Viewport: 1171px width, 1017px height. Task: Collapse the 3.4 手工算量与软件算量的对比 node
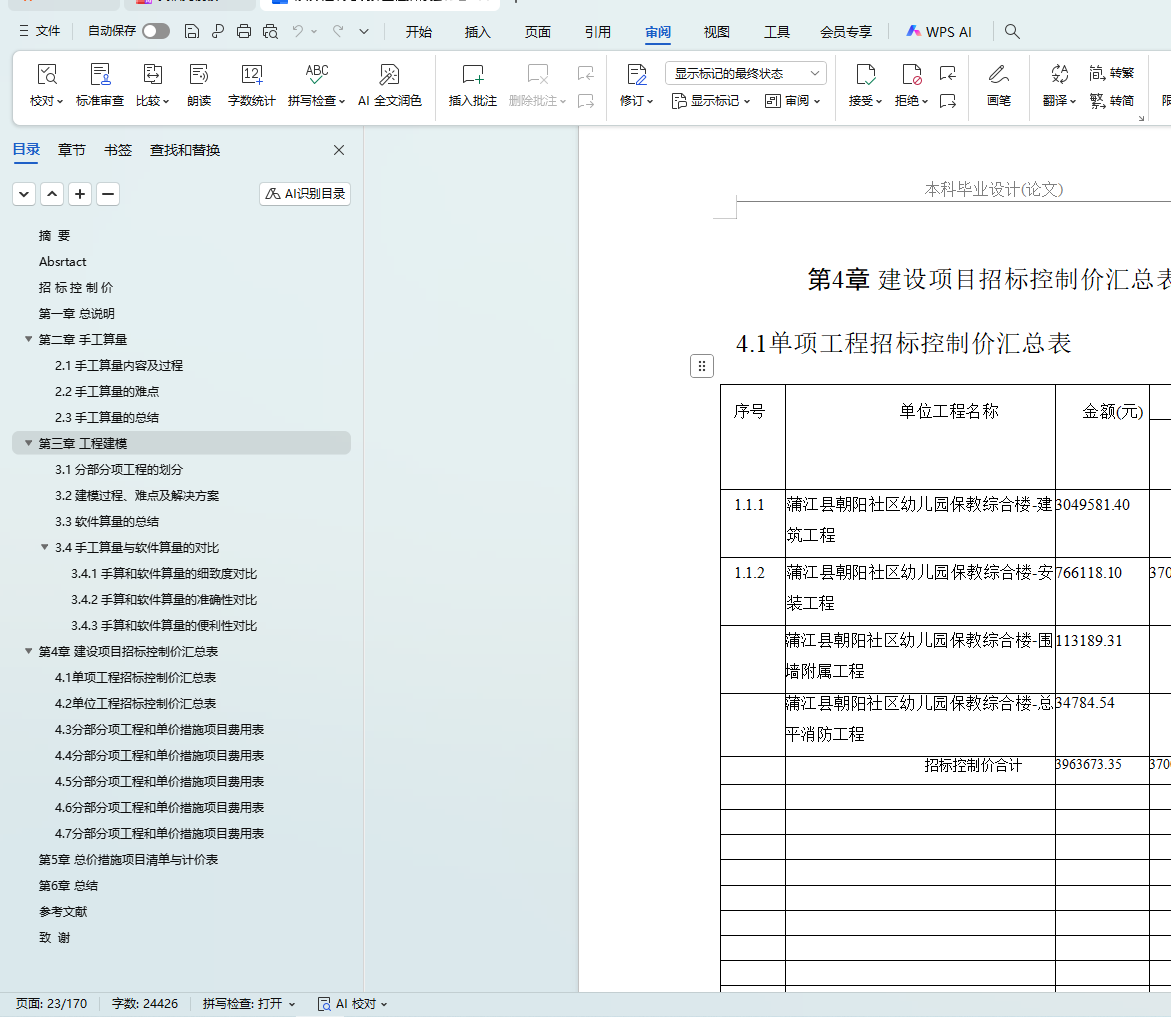[x=45, y=547]
